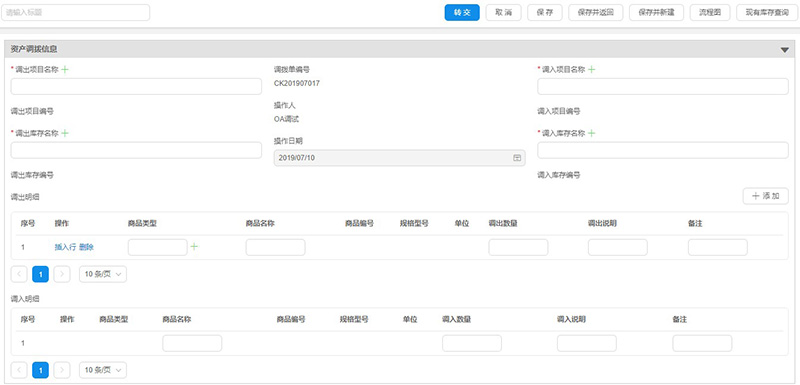Open the 10条/页 dropdown under 调入明细

tap(103, 370)
